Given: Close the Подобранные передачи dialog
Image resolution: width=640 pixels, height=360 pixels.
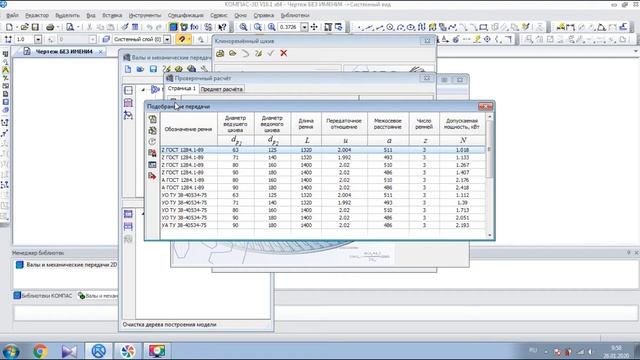Looking at the screenshot, I should [485, 107].
